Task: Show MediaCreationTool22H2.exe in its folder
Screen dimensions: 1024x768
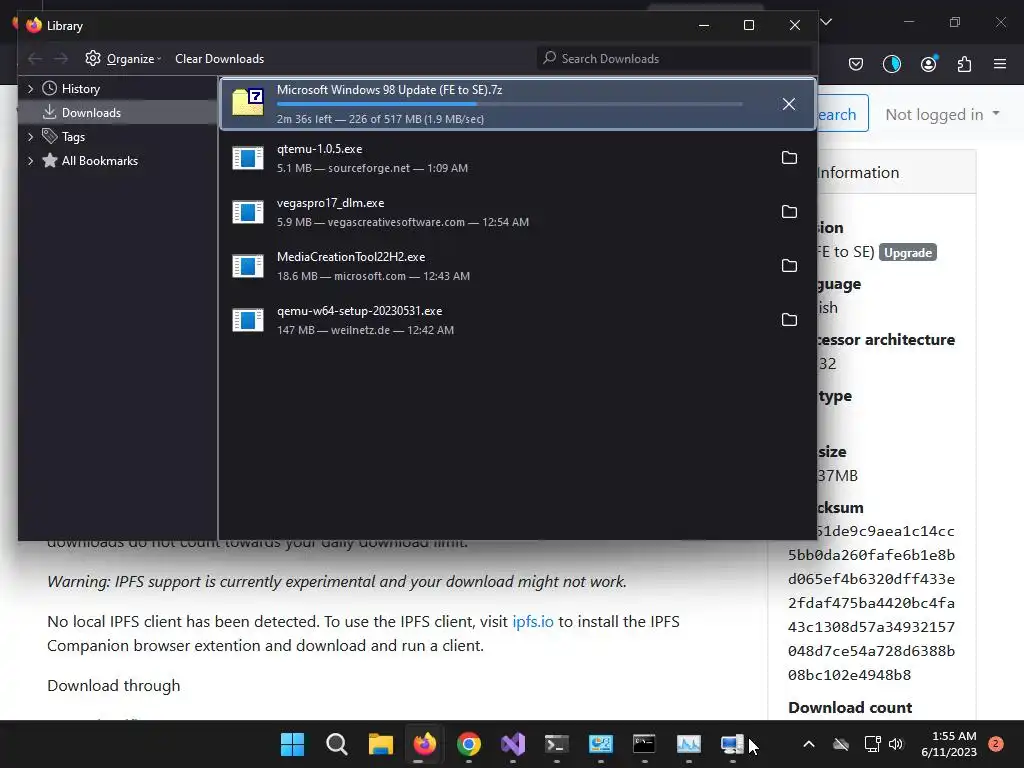Action: [x=789, y=266]
